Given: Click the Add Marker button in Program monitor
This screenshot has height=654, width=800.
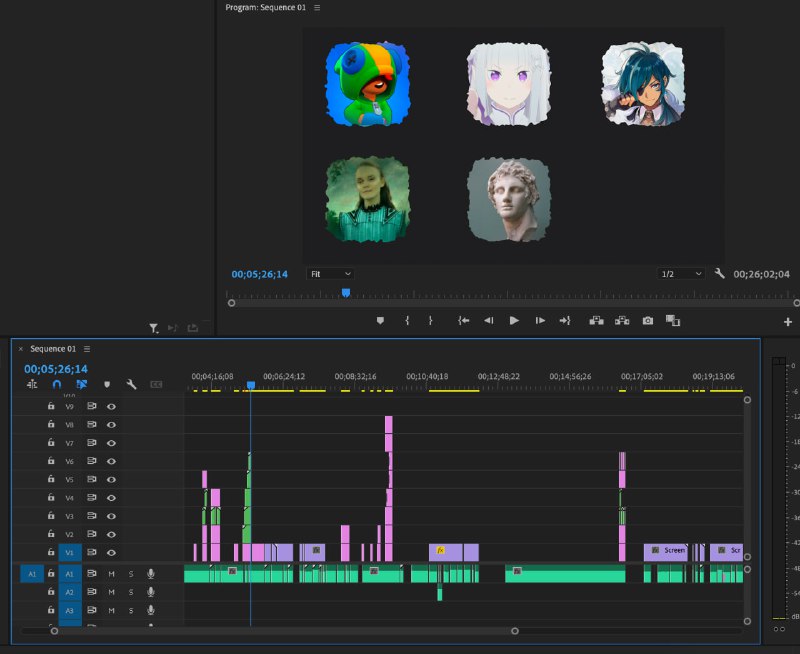Looking at the screenshot, I should pos(380,320).
